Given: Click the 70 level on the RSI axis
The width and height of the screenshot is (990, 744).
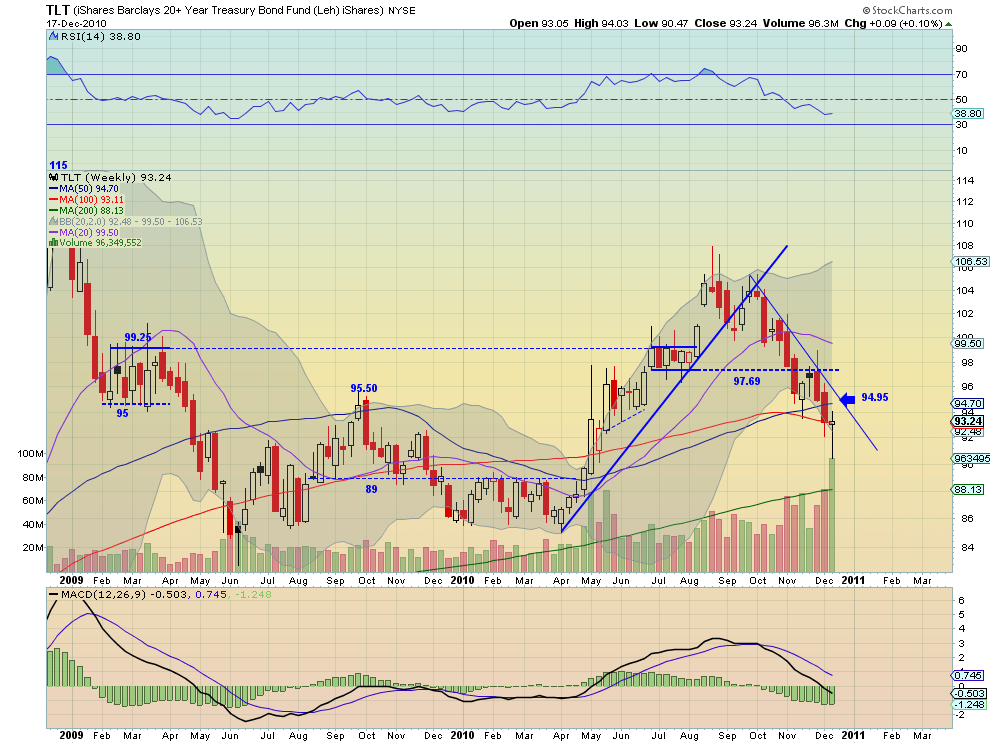Looking at the screenshot, I should [962, 75].
